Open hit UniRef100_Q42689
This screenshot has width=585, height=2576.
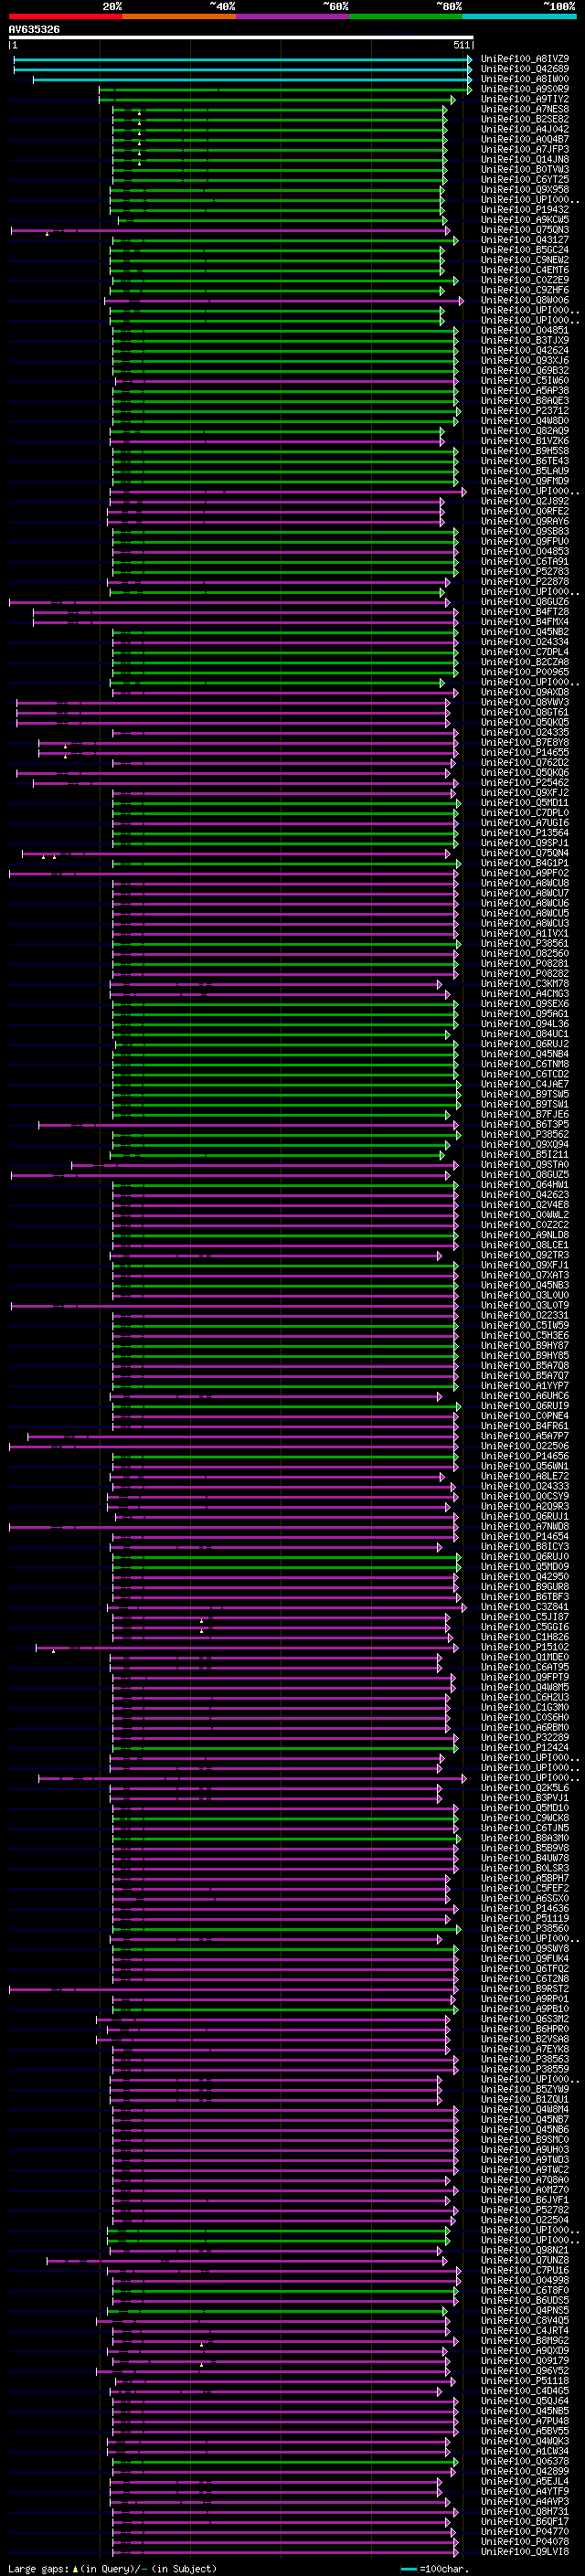[x=524, y=69]
